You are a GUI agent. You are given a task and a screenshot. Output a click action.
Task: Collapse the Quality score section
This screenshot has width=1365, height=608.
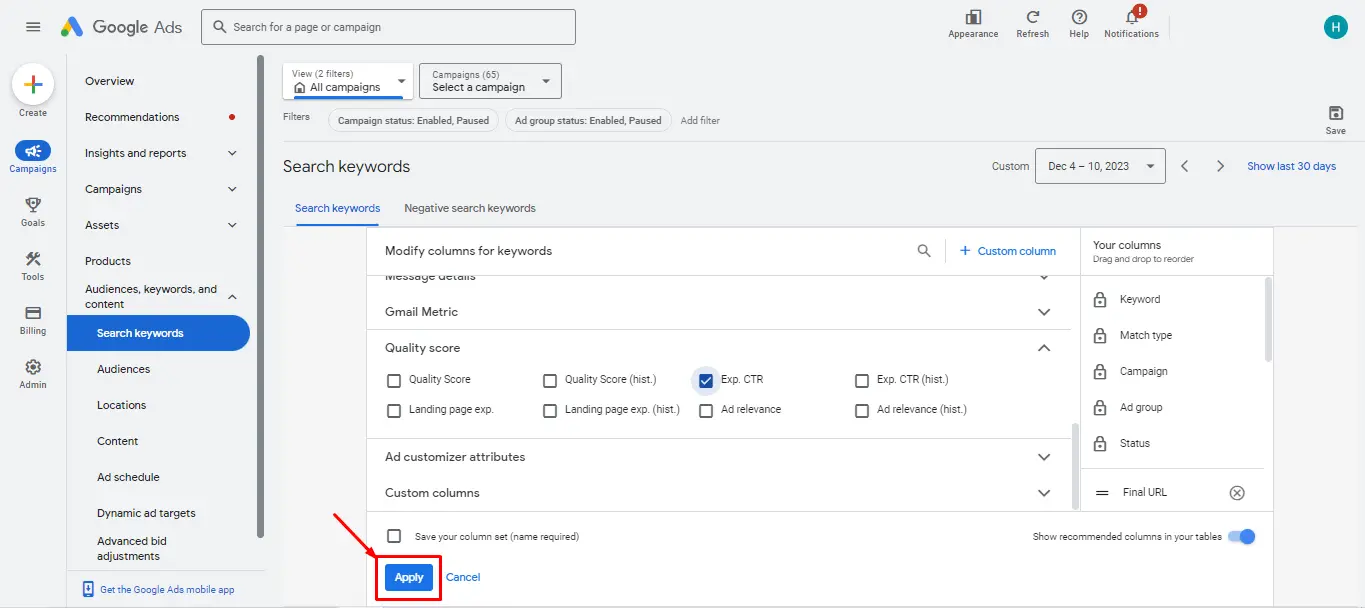(x=1044, y=348)
